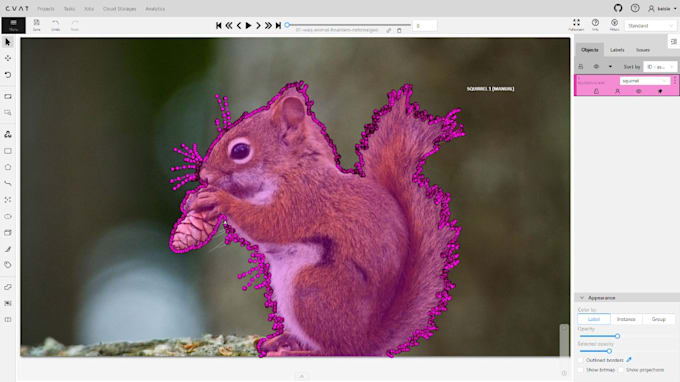Screen dimensions: 680x382
Task: Switch to the Labels tab
Action: point(617,50)
